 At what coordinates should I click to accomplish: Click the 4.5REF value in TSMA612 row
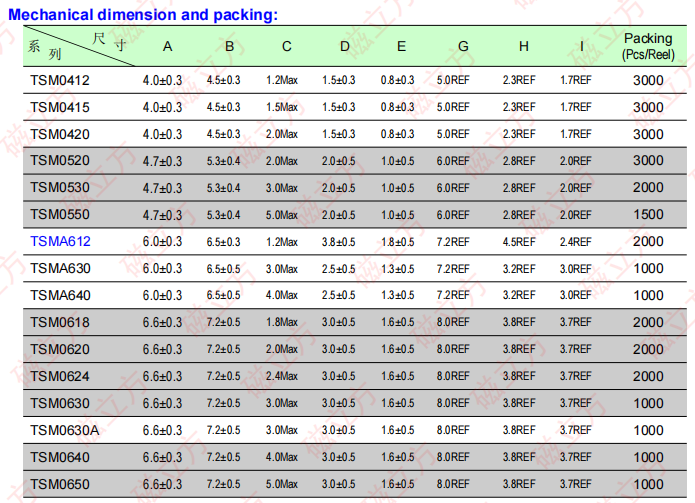[518, 241]
